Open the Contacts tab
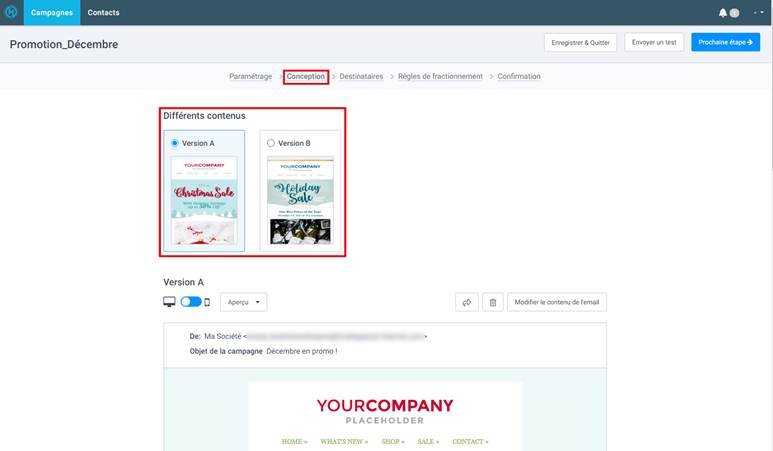 tap(103, 13)
